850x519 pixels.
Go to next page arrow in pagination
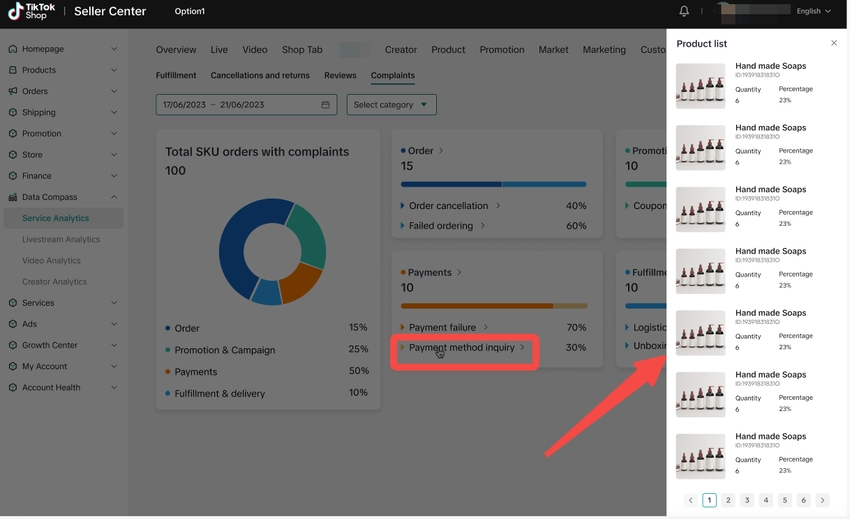822,500
